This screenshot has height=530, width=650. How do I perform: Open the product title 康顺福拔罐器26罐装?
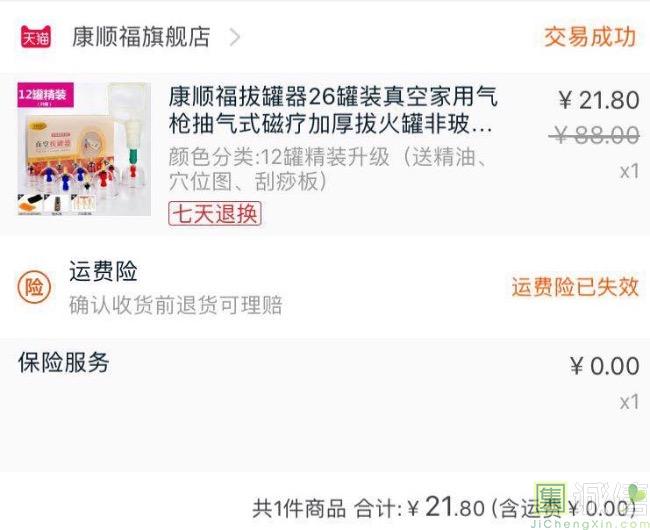click(333, 110)
